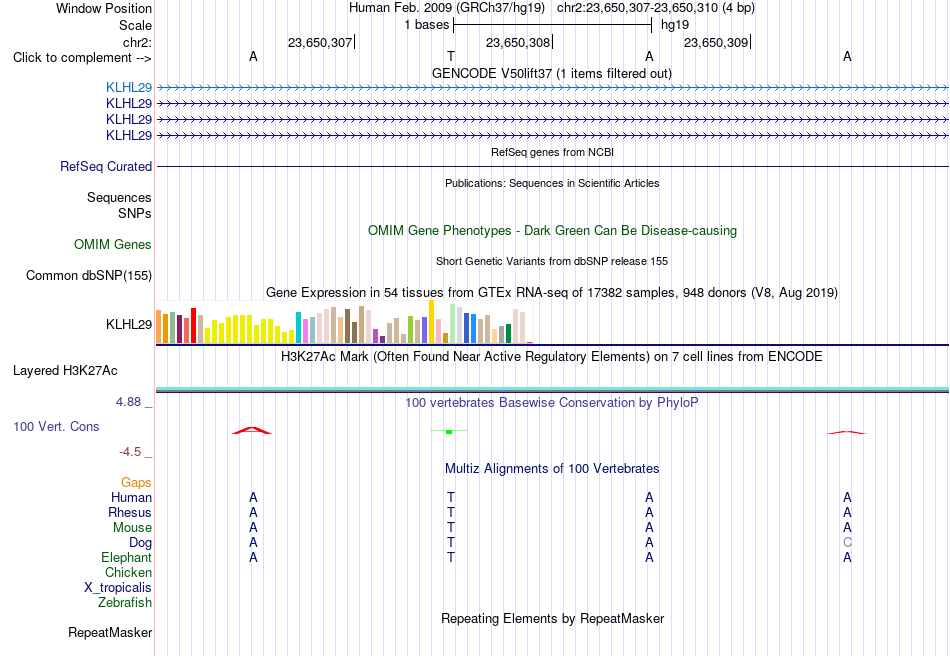This screenshot has height=656, width=950.
Task: Click 'Repeating Elements by RepeatMasker' title
Action: pos(552,619)
